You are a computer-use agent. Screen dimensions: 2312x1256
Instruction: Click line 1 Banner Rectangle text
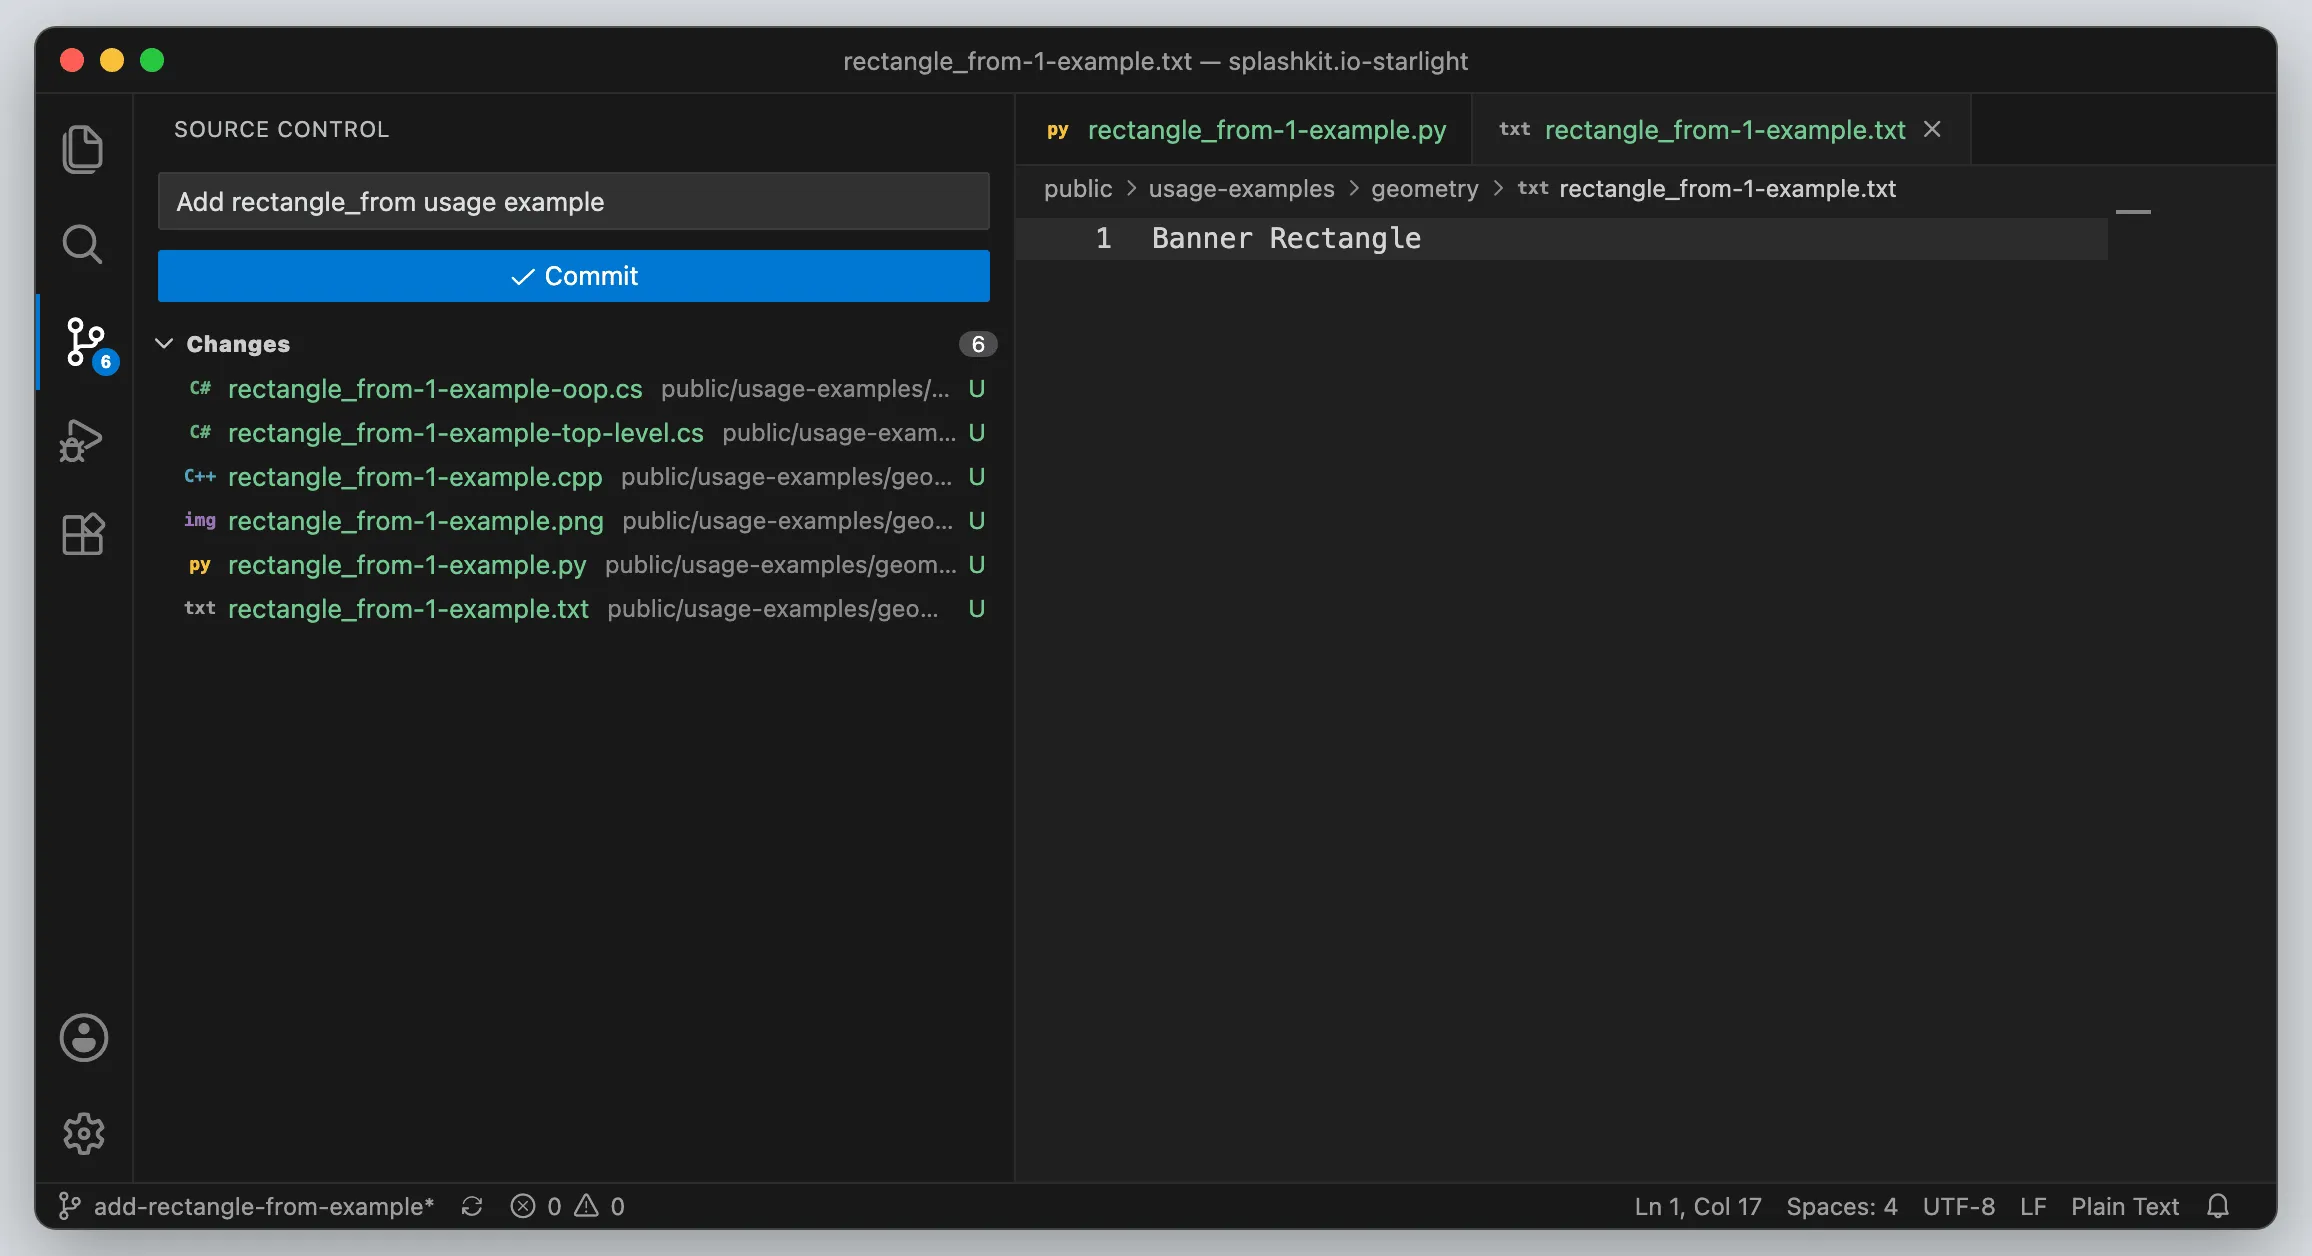(x=1286, y=238)
